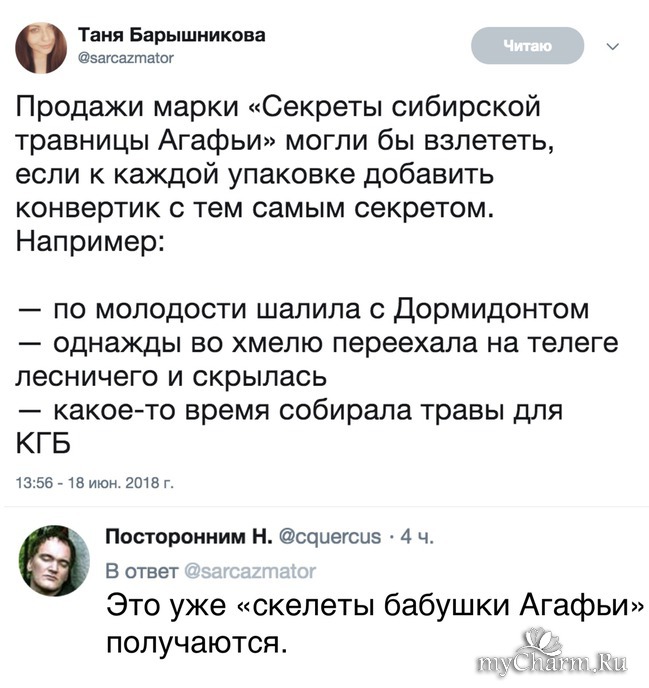Open the Таня Барышникова profile name link
Viewport: 649px width, 688px height.
pyautogui.click(x=173, y=34)
